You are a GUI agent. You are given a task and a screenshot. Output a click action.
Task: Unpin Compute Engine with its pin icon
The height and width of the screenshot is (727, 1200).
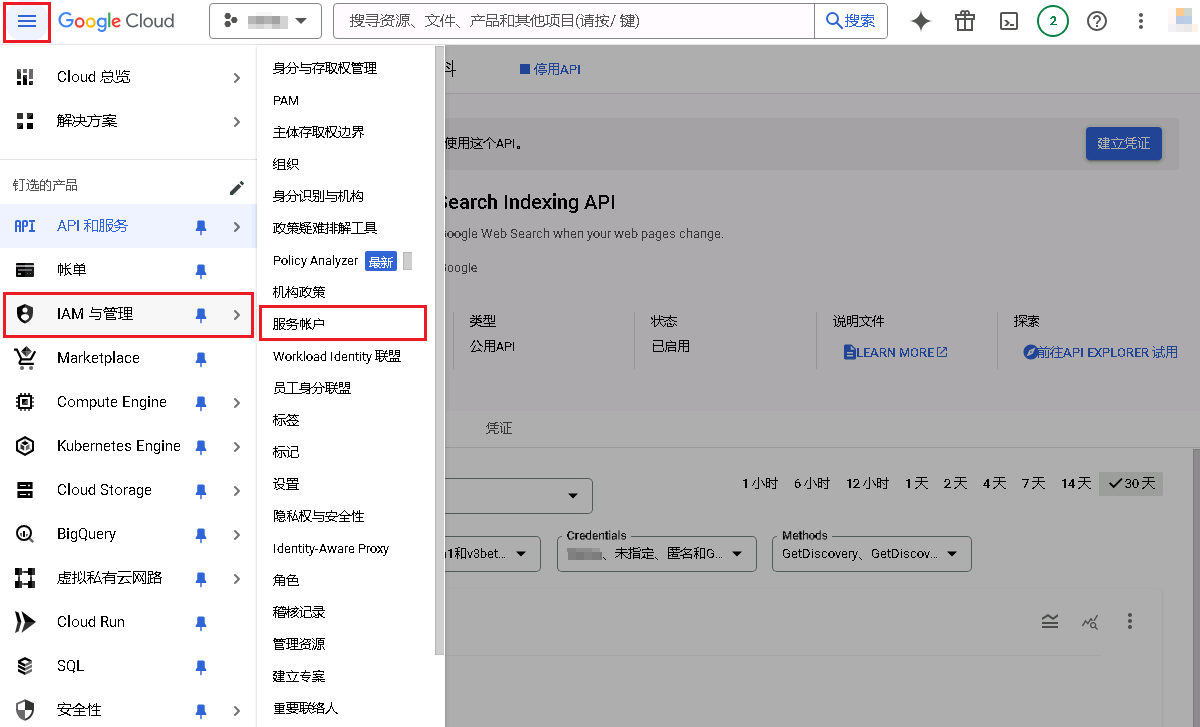click(201, 403)
